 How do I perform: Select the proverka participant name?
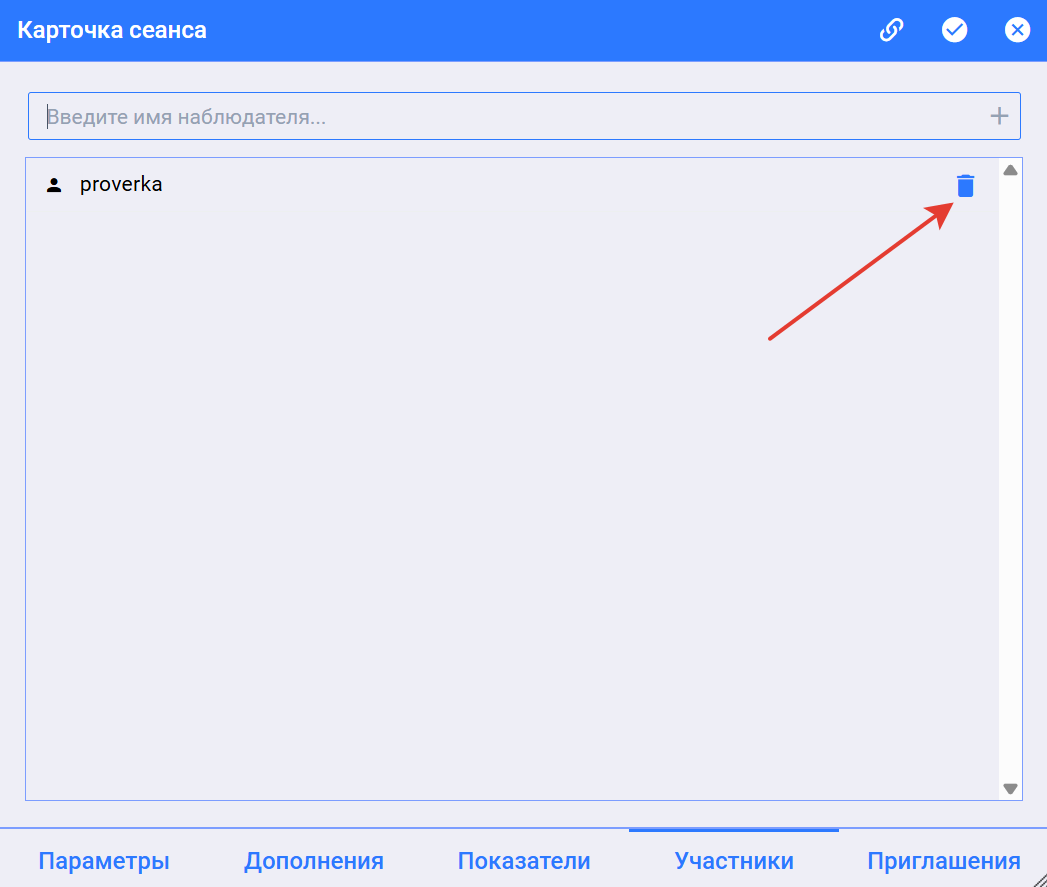[121, 185]
